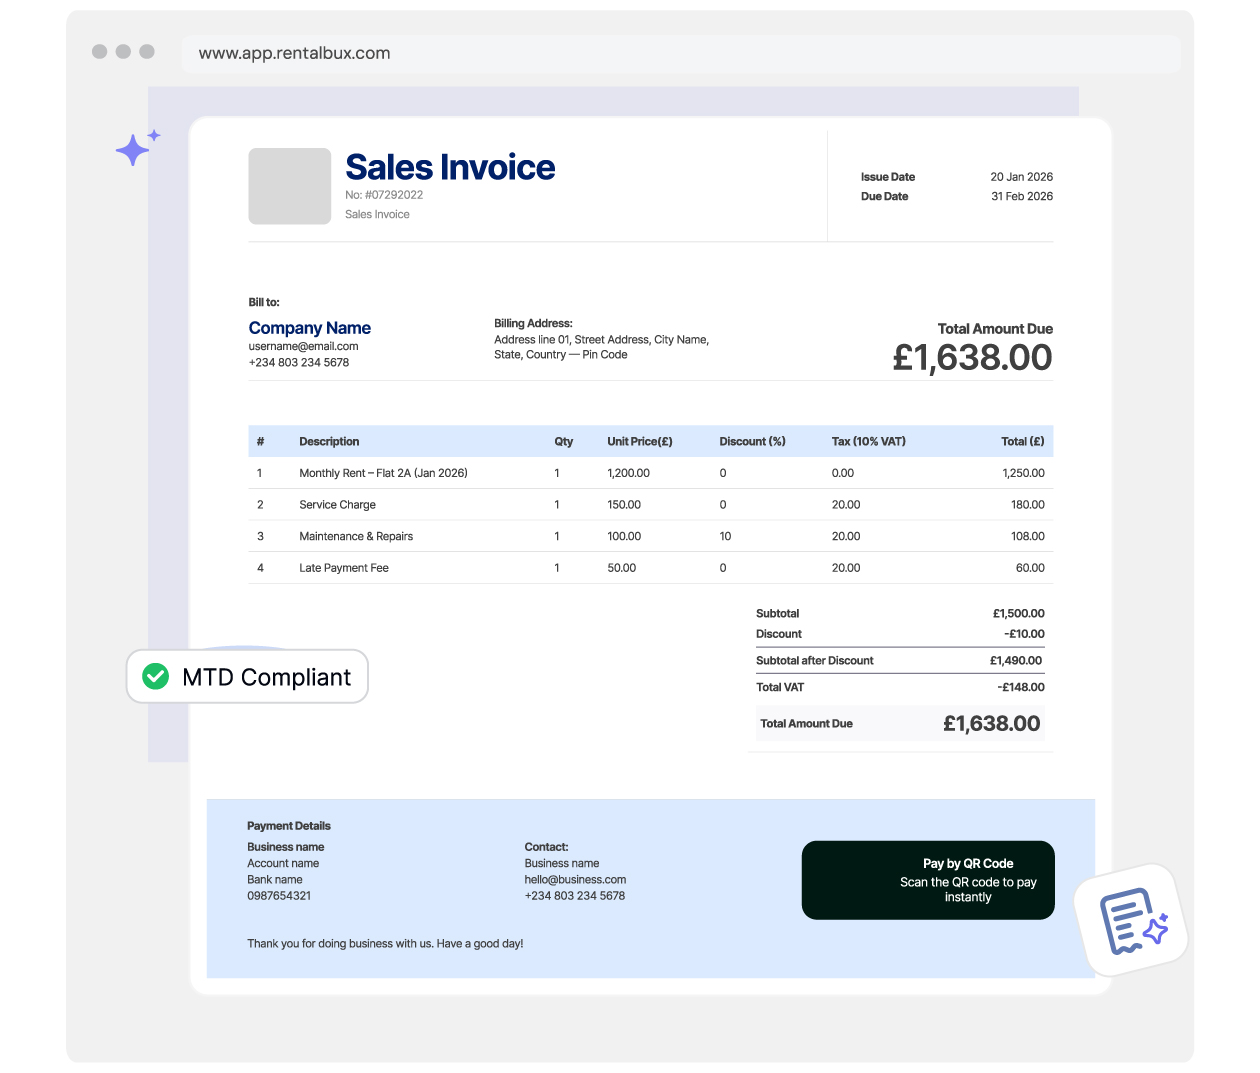The width and height of the screenshot is (1260, 1073).
Task: Click the £1,638.00 in the Total Amount Due summary row
Action: pyautogui.click(x=992, y=724)
